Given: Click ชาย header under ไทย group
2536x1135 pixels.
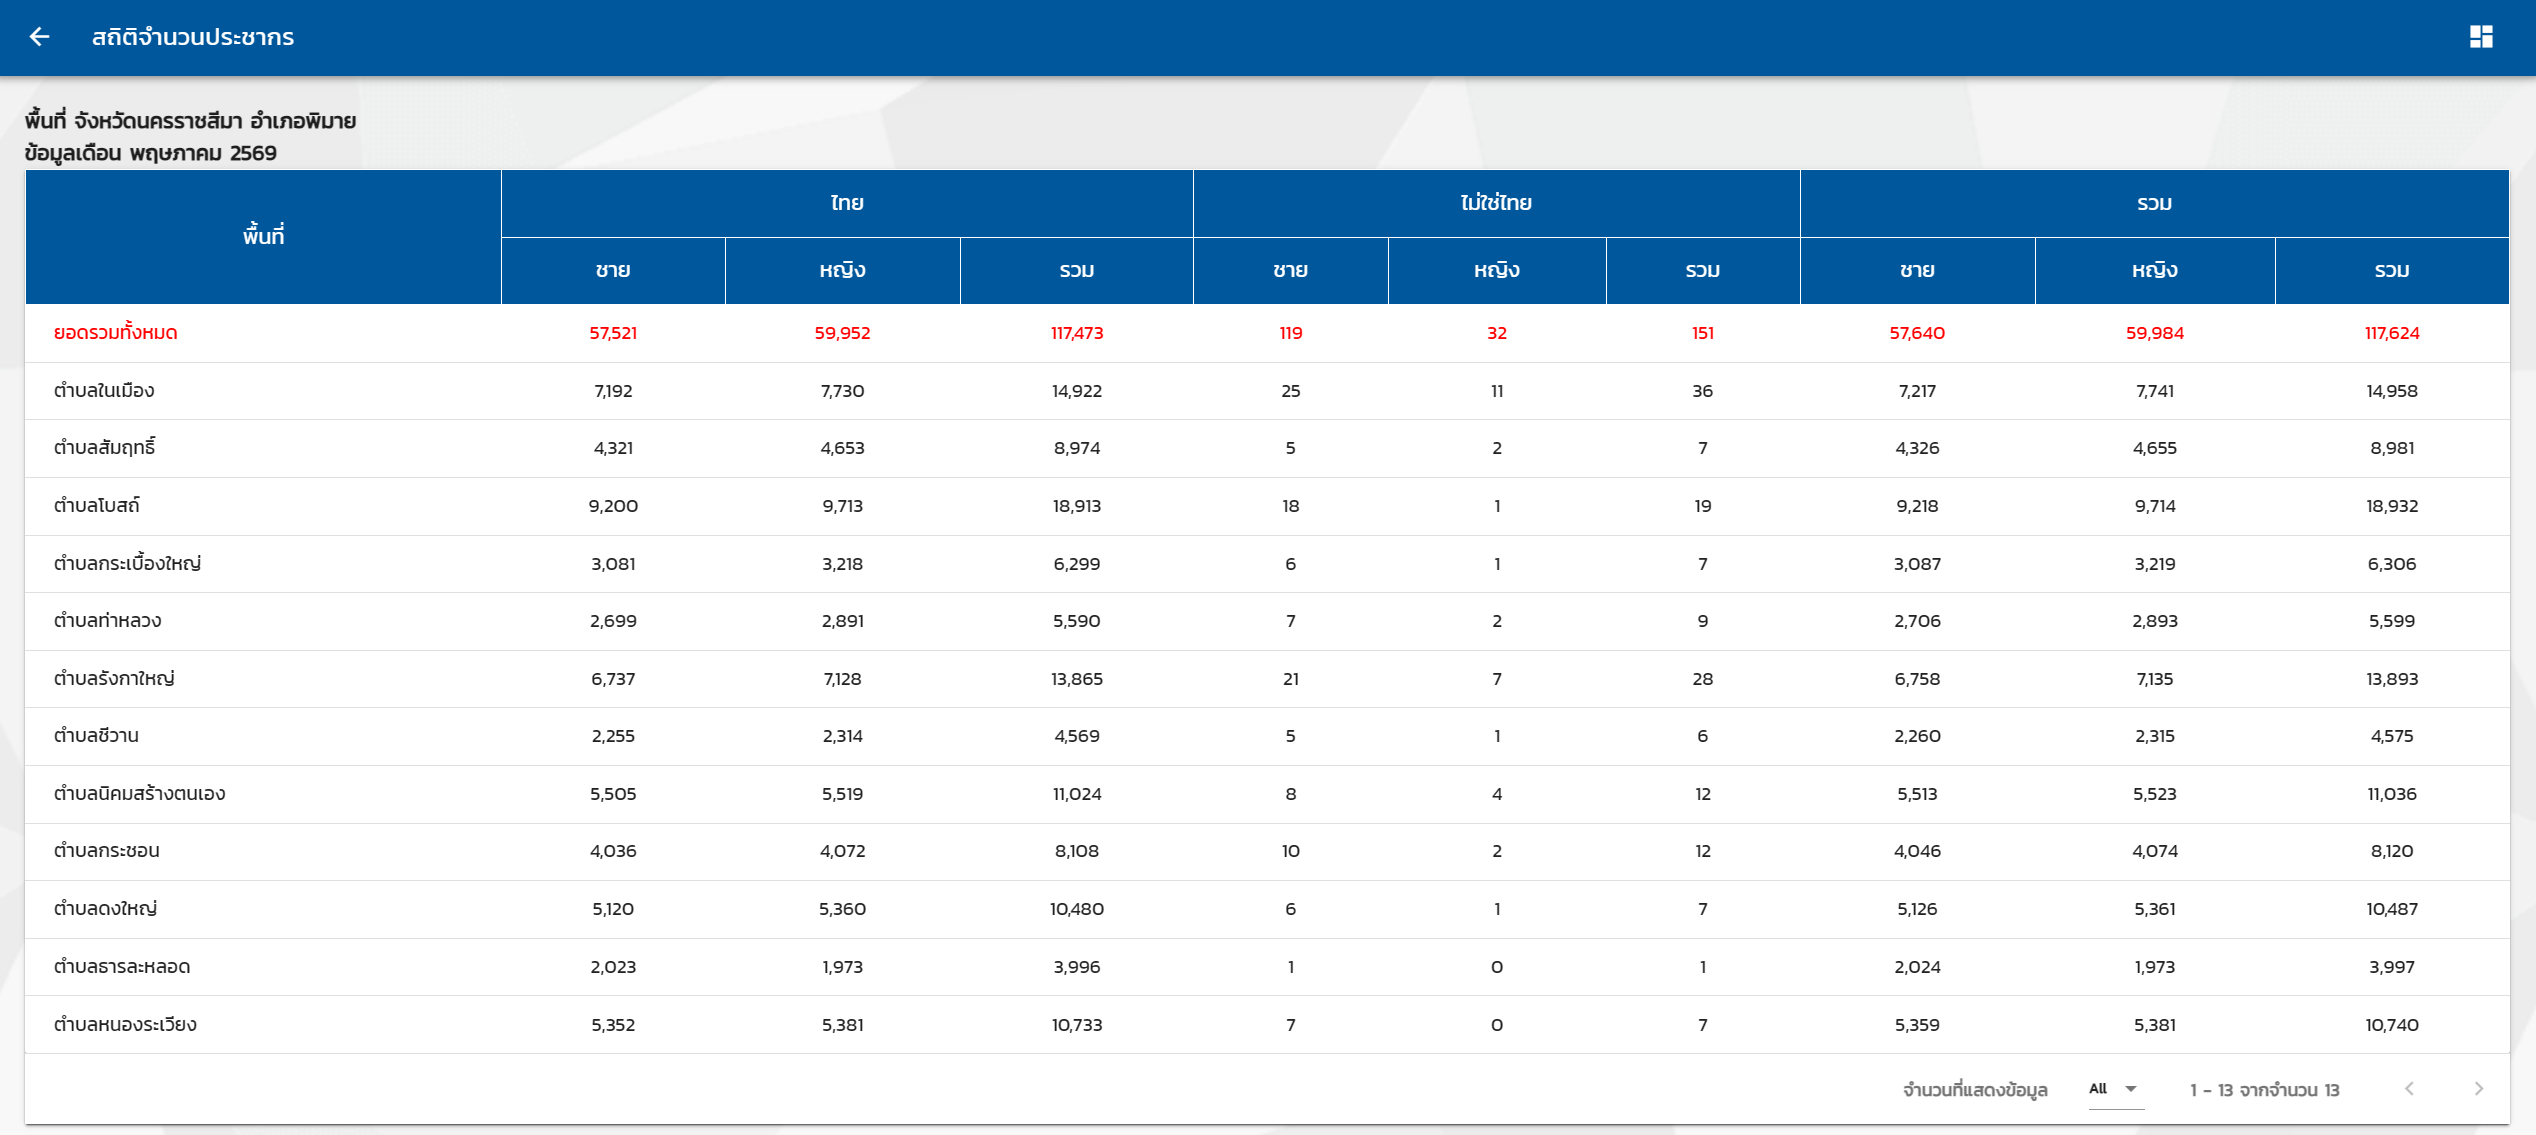Looking at the screenshot, I should (x=613, y=271).
